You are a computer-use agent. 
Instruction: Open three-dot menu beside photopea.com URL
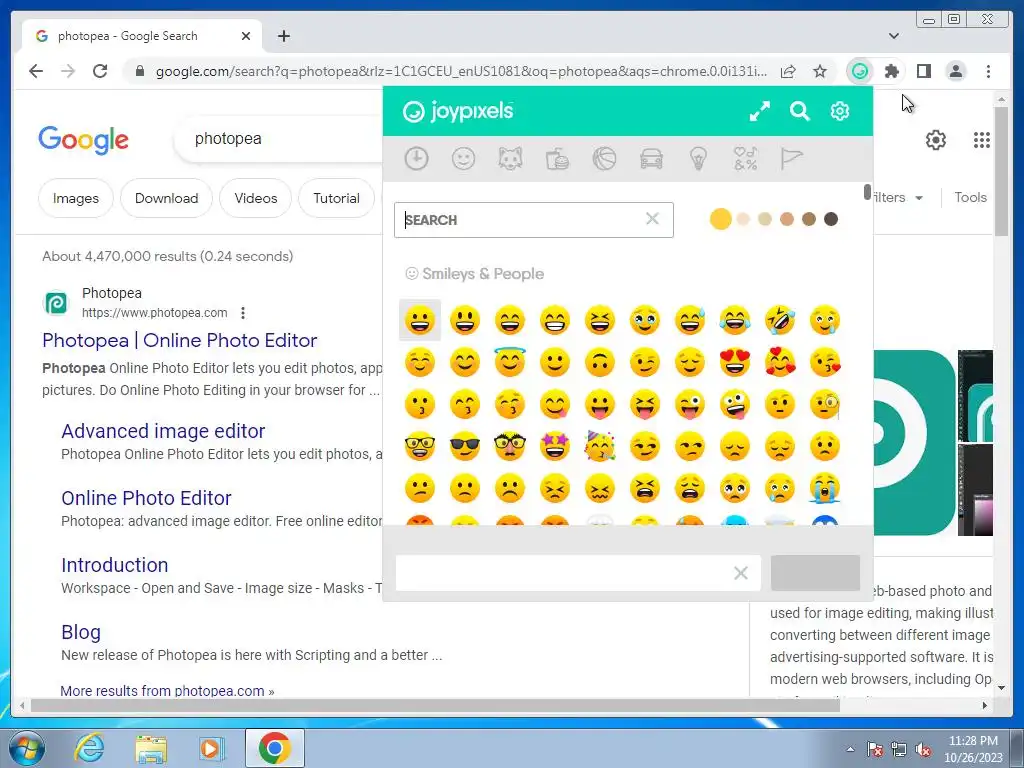[243, 313]
